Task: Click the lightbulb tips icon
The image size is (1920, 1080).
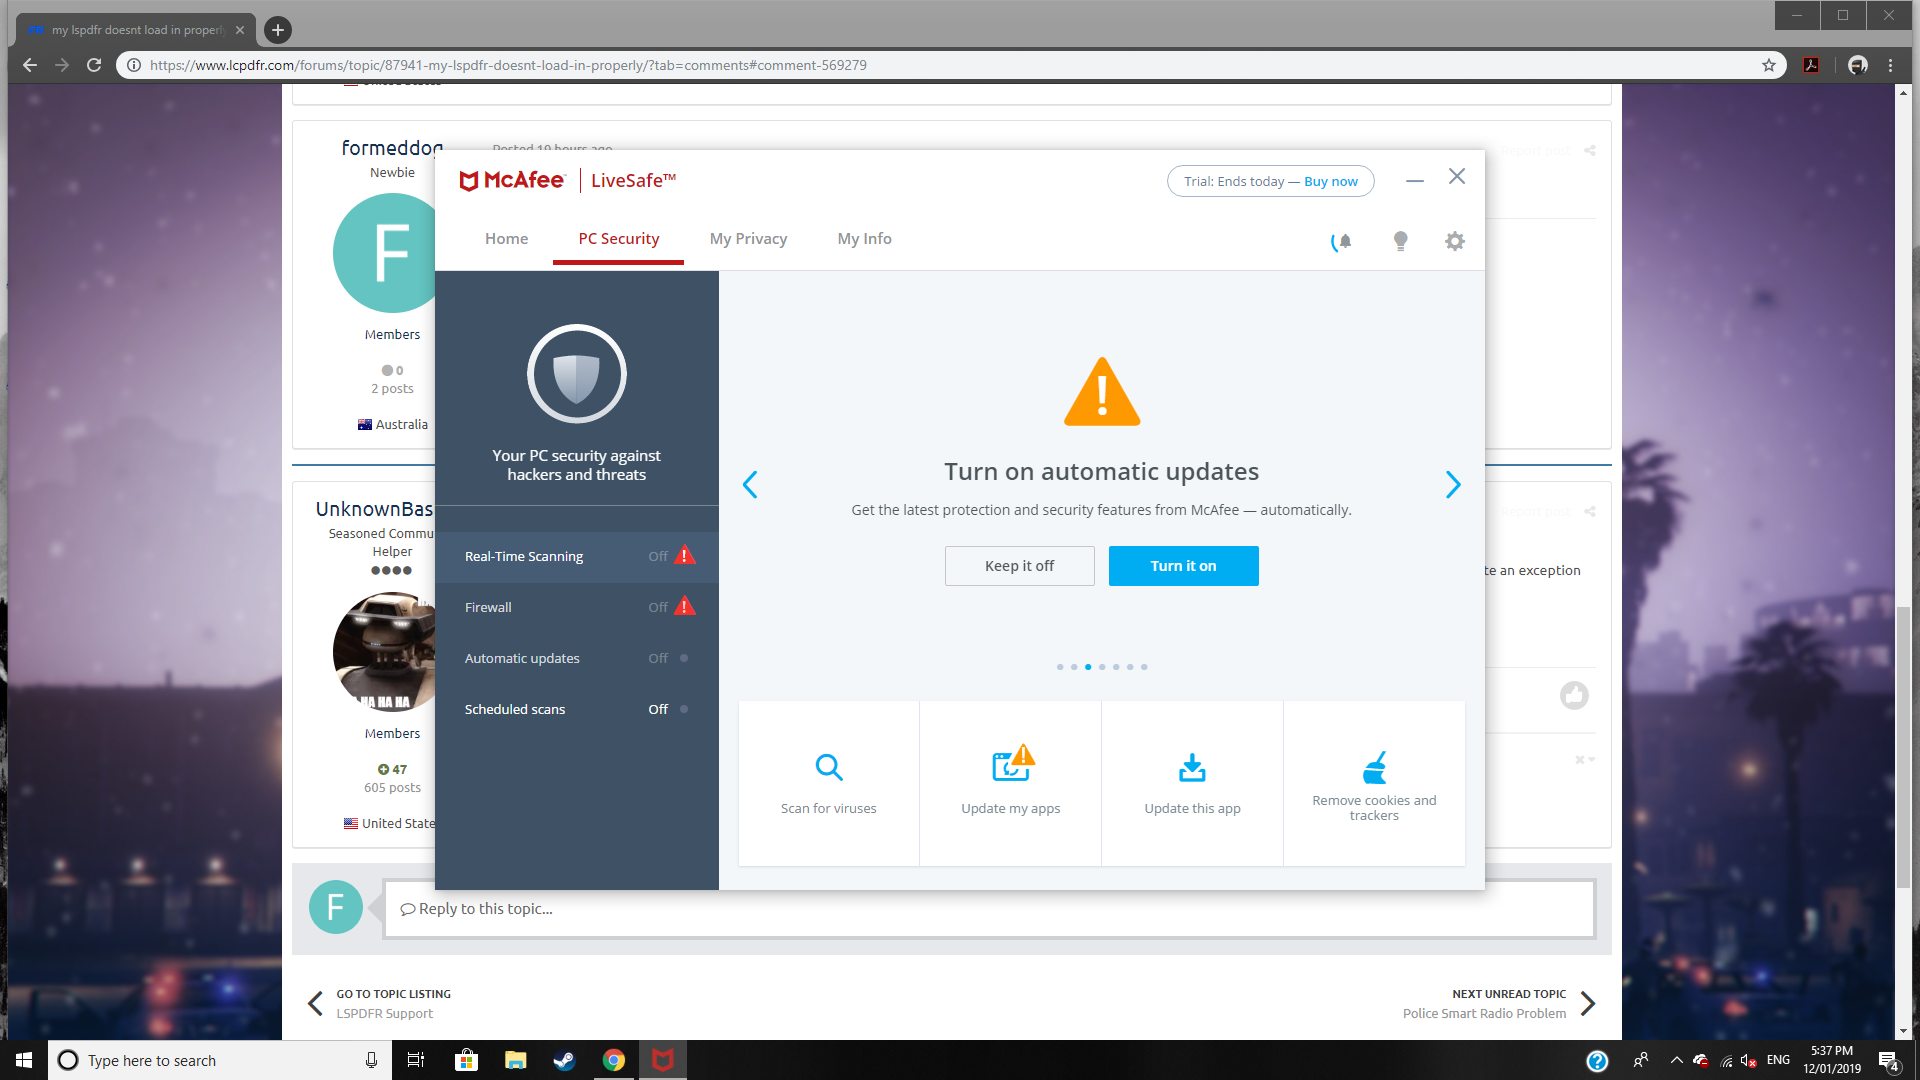Action: [1400, 241]
